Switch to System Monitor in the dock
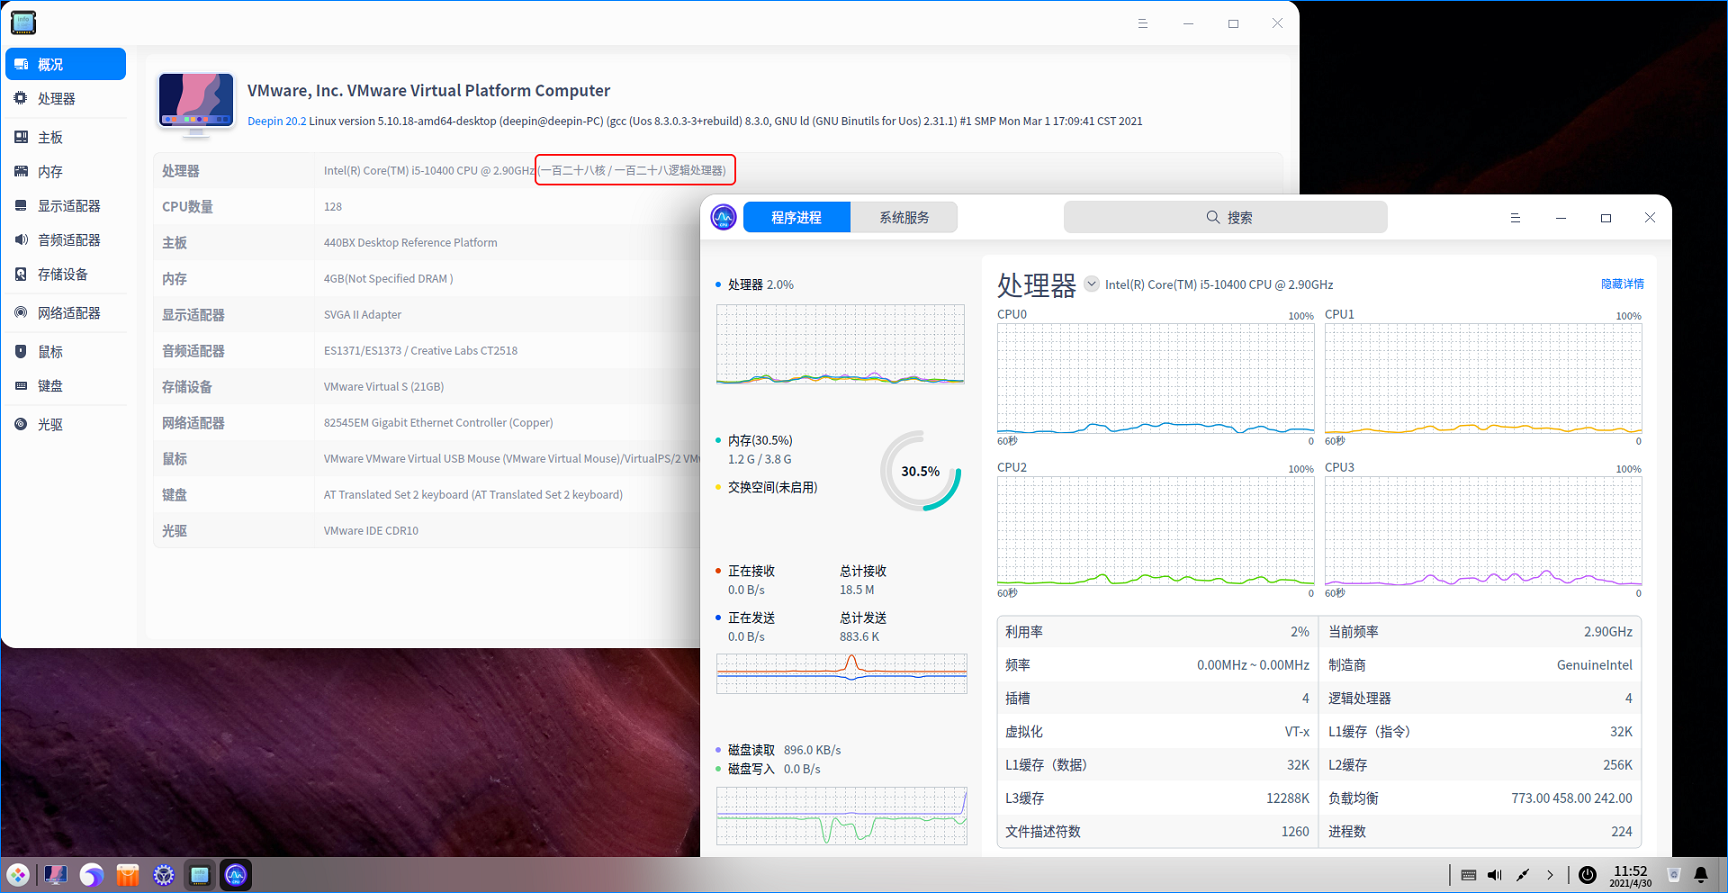 (x=236, y=875)
